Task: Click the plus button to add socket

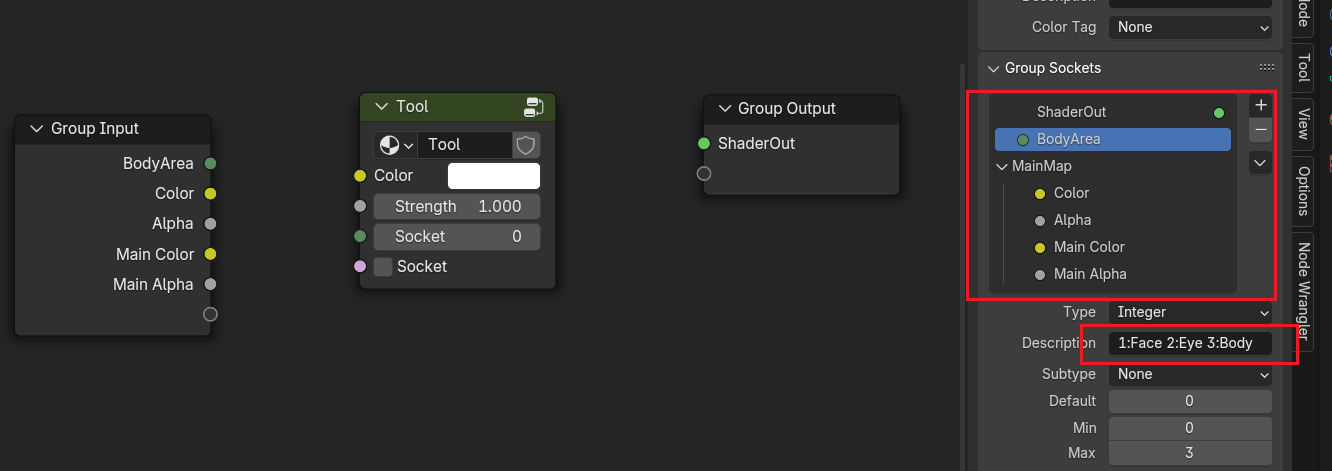Action: coord(1261,105)
